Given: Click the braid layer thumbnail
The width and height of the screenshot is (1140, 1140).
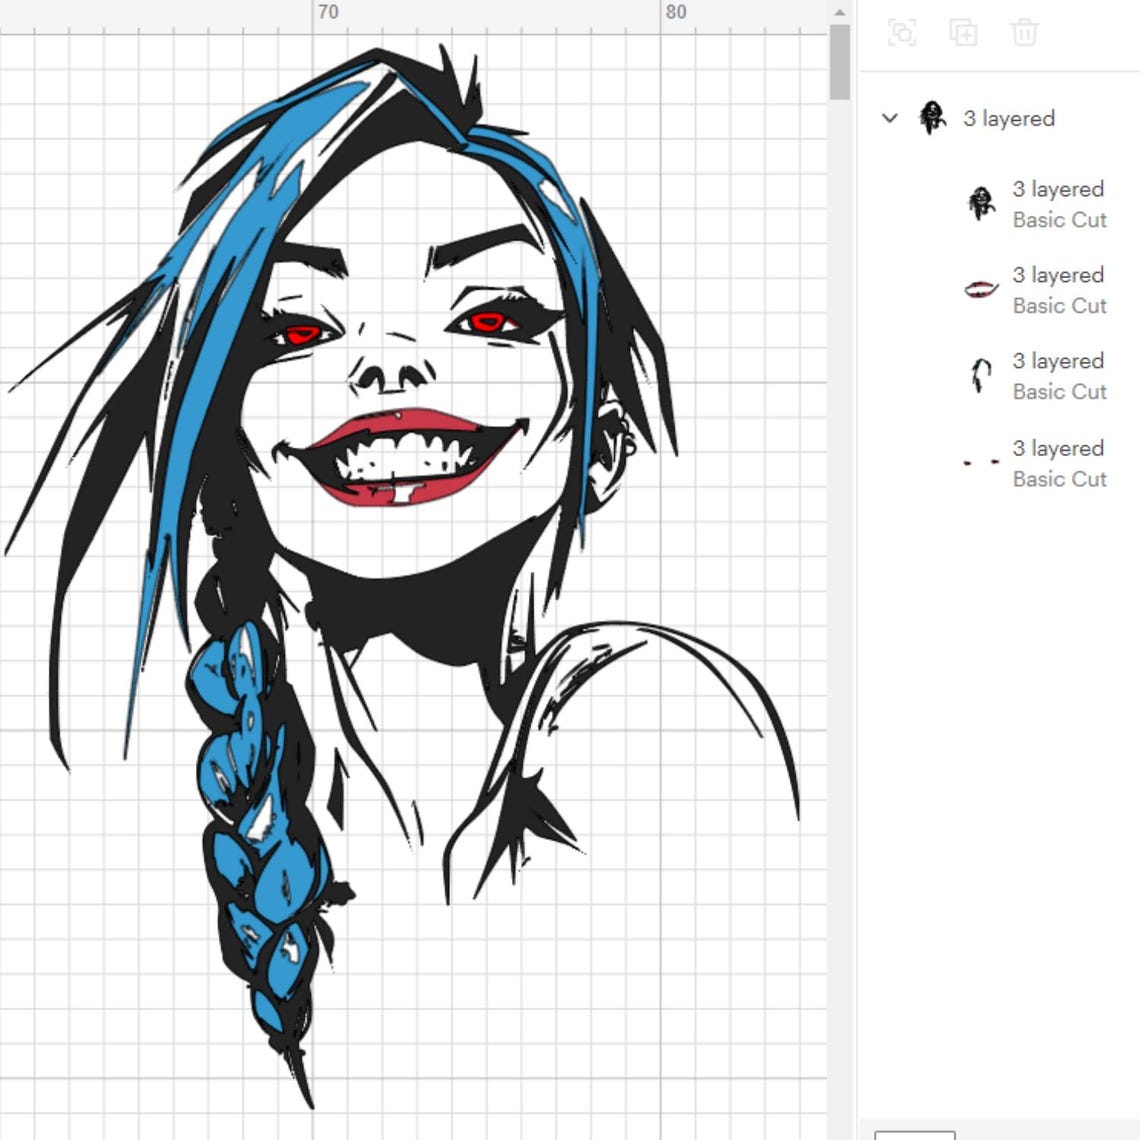Looking at the screenshot, I should click(978, 375).
